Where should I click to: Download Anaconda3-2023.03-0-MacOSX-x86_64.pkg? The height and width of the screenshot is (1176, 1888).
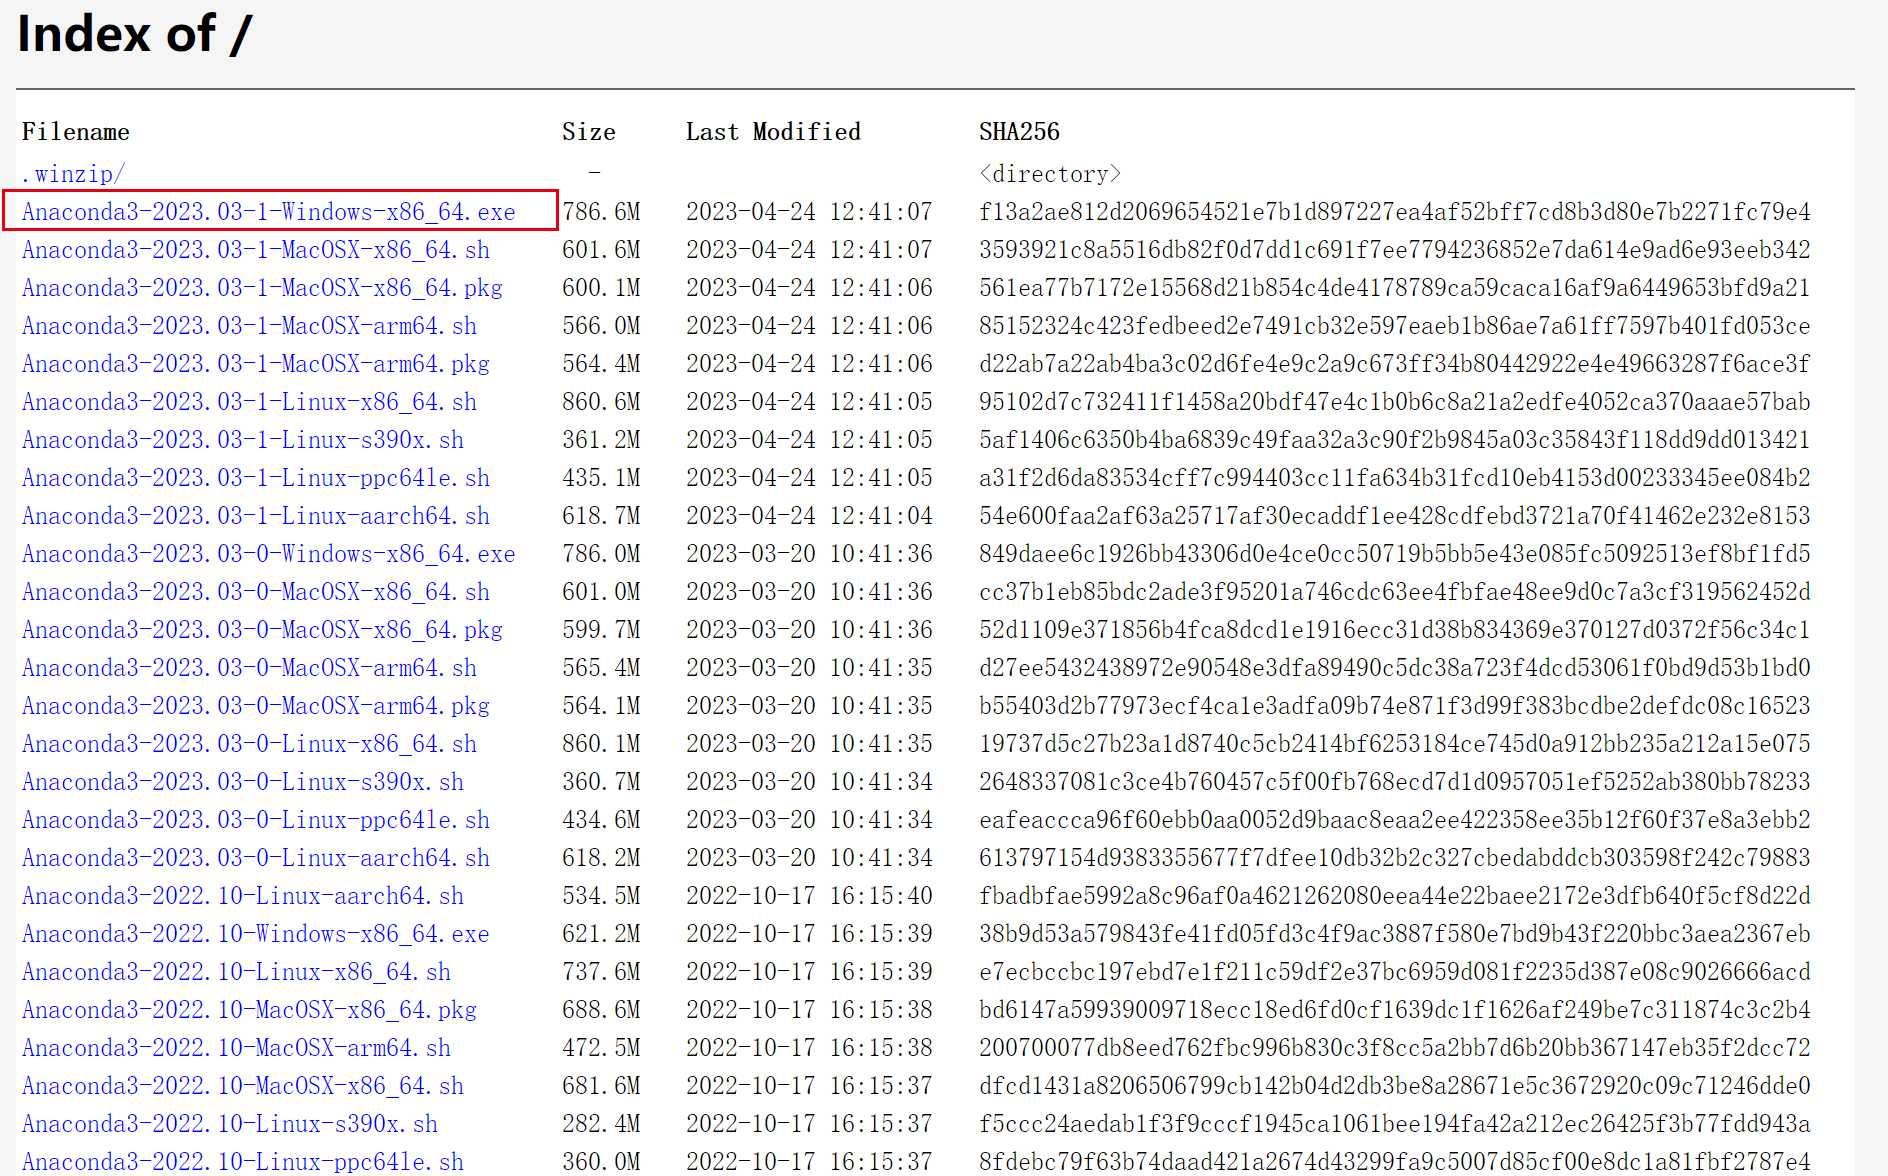(262, 630)
